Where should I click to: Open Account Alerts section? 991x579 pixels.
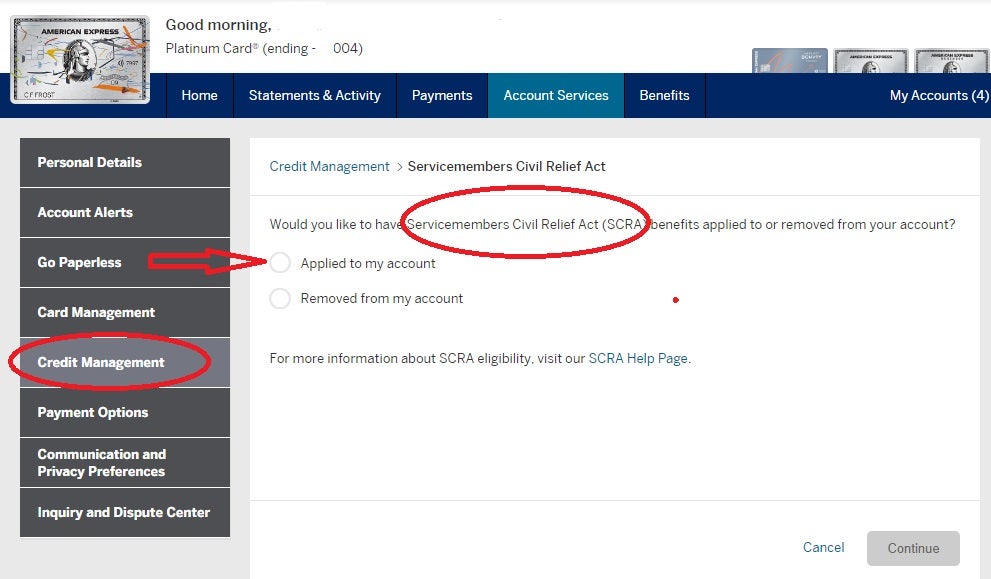coord(125,212)
